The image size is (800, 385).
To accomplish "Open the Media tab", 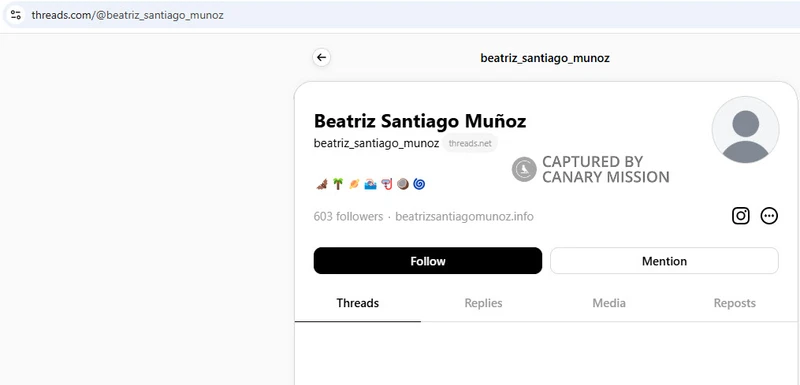I will click(x=609, y=303).
